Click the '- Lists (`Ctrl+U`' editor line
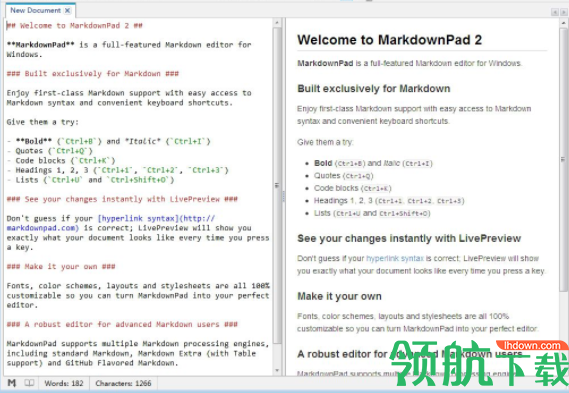Viewport: 569px width, 393px height. point(91,180)
